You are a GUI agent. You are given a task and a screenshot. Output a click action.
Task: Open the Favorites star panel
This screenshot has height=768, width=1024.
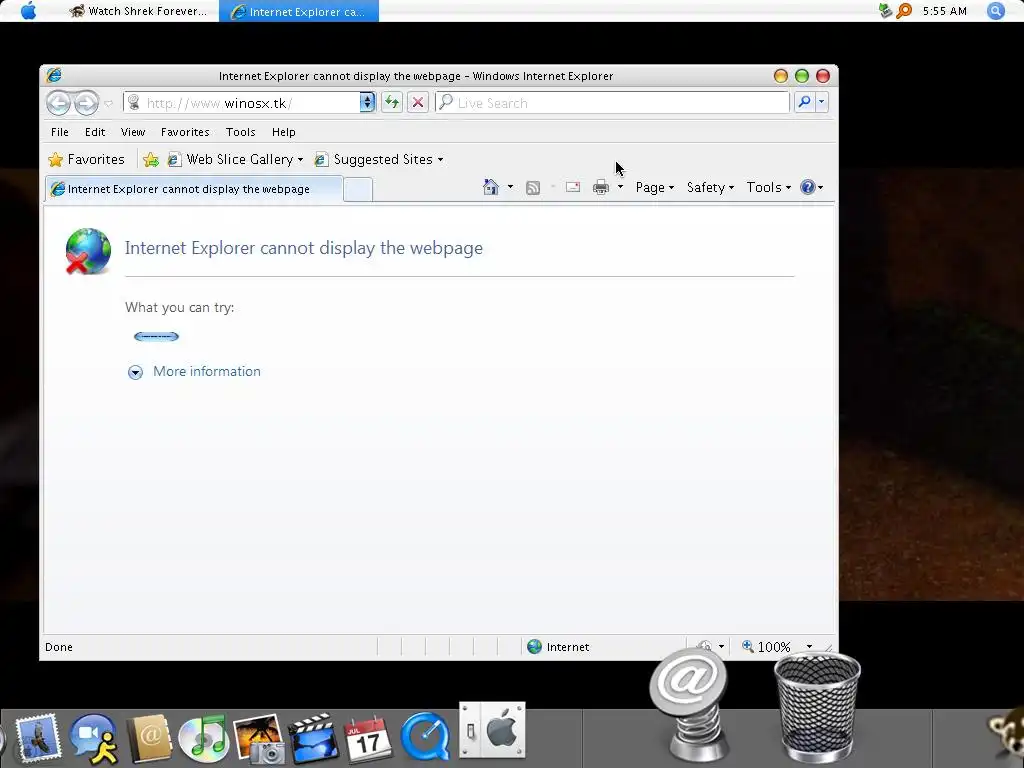pyautogui.click(x=86, y=159)
